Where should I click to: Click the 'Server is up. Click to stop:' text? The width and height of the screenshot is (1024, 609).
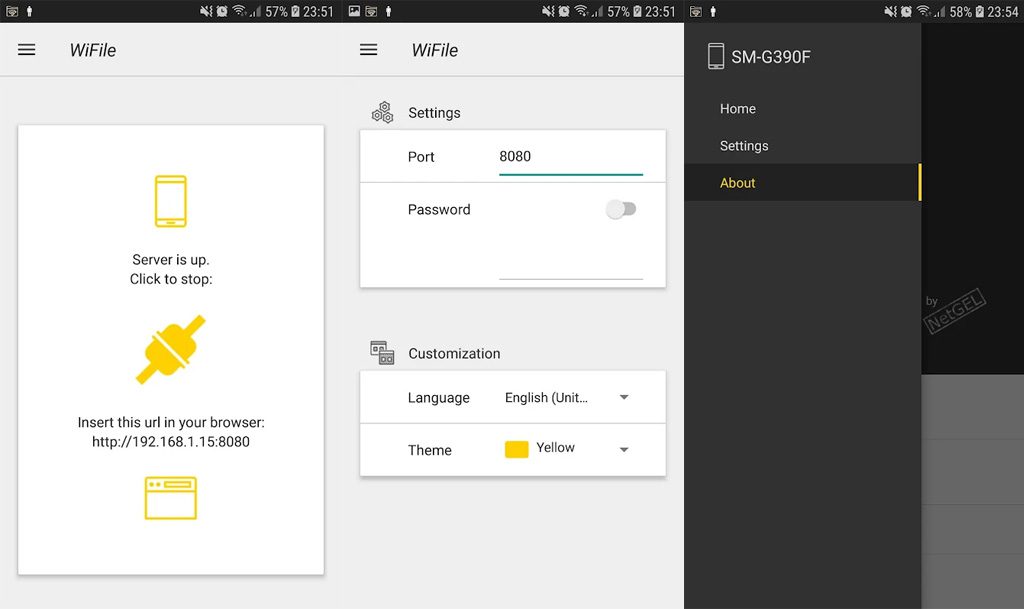pyautogui.click(x=170, y=269)
